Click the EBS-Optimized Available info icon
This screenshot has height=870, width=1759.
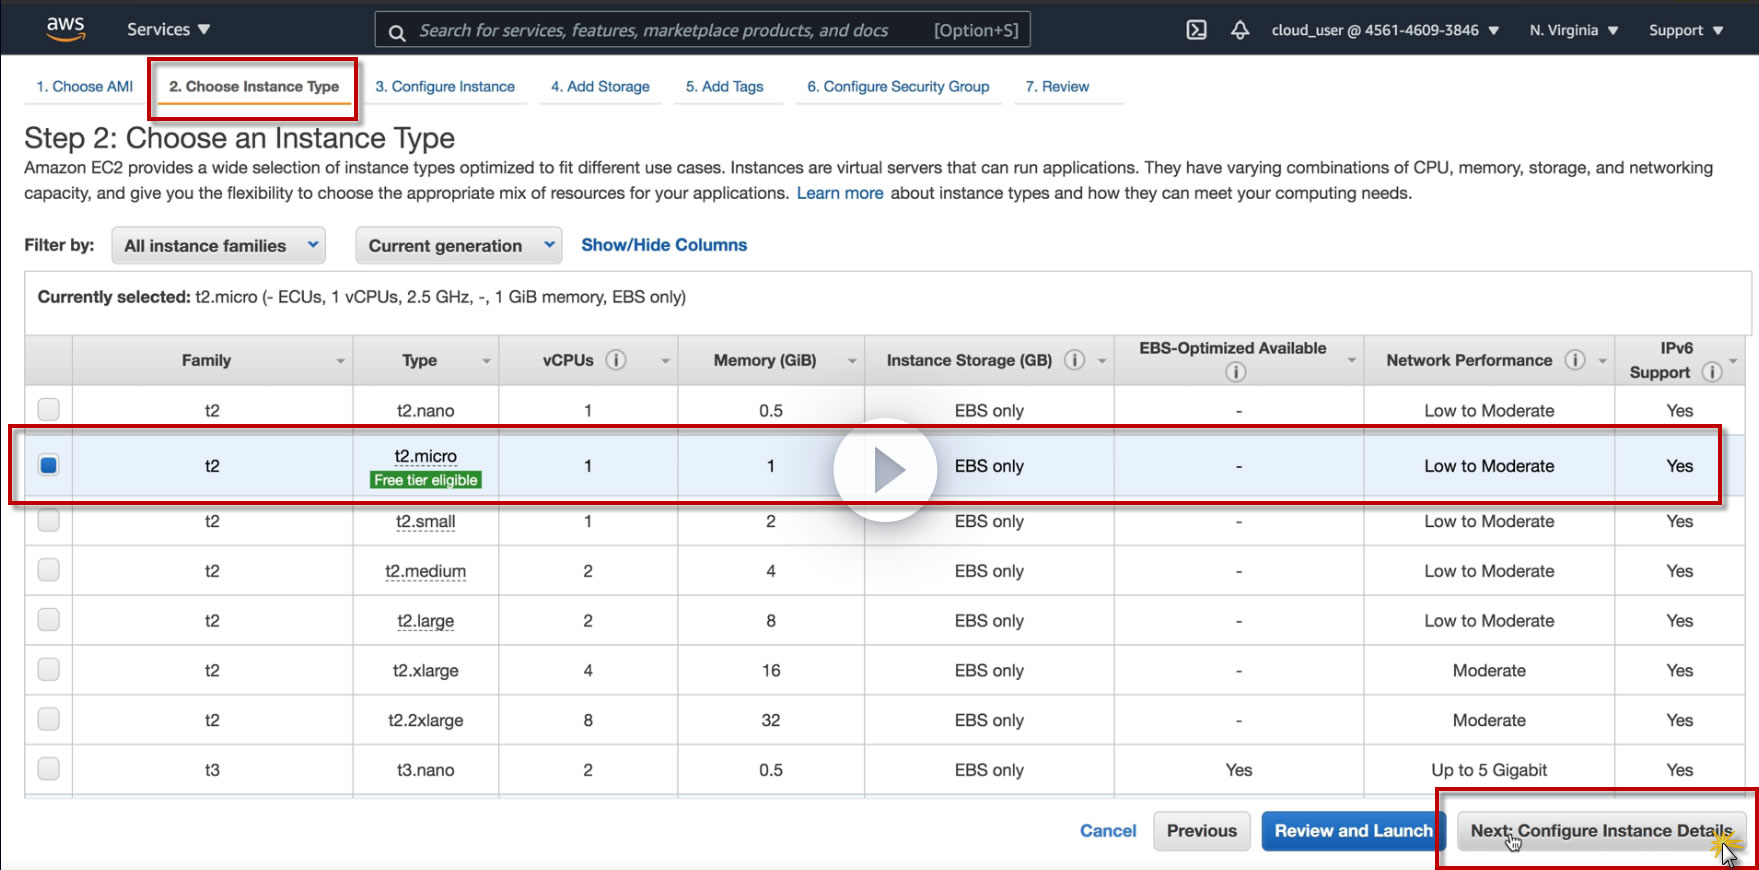1236,372
